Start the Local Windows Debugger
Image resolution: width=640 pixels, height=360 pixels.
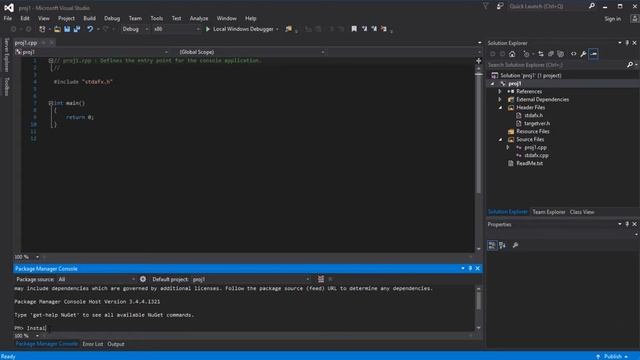239,29
